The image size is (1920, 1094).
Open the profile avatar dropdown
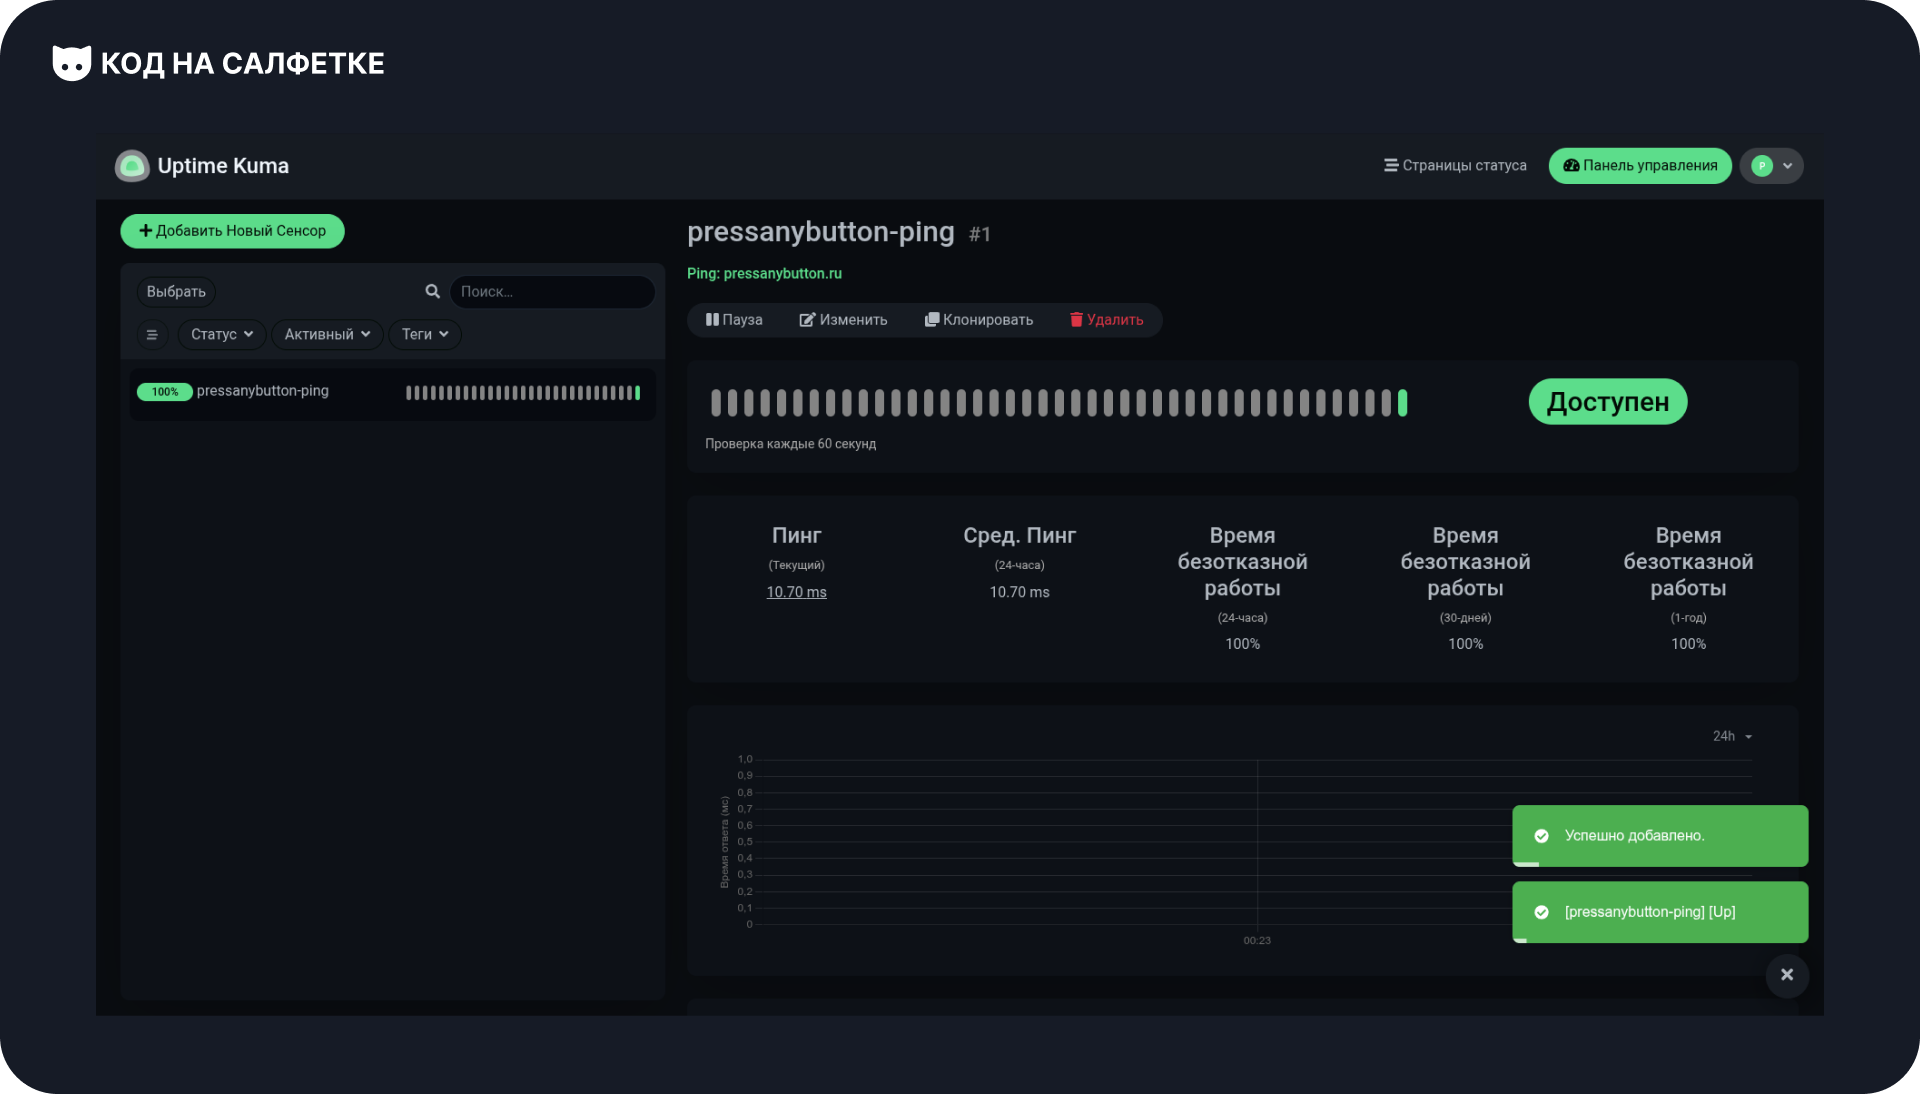(x=1771, y=166)
